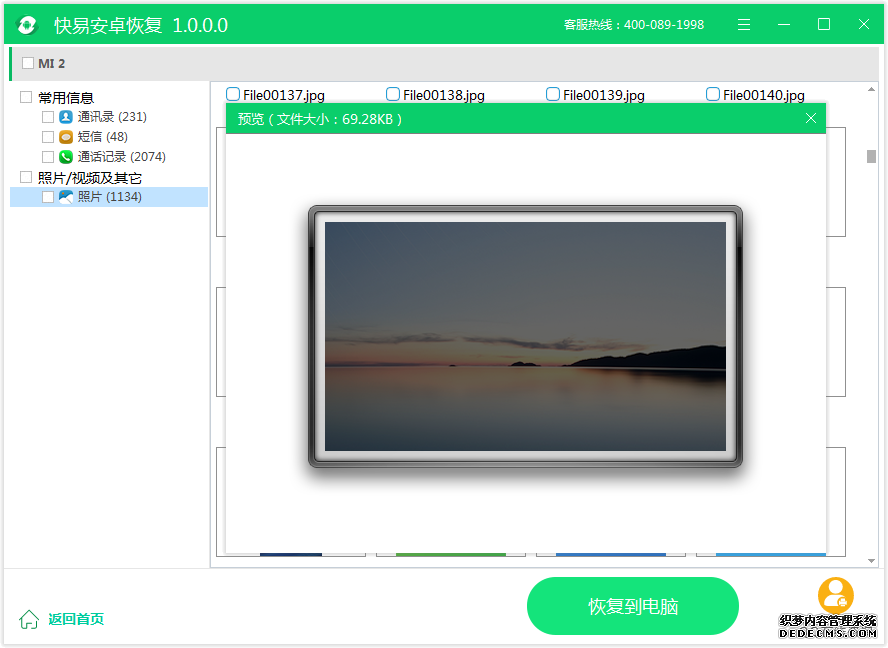Select the File00140.jpg checkbox

point(713,94)
